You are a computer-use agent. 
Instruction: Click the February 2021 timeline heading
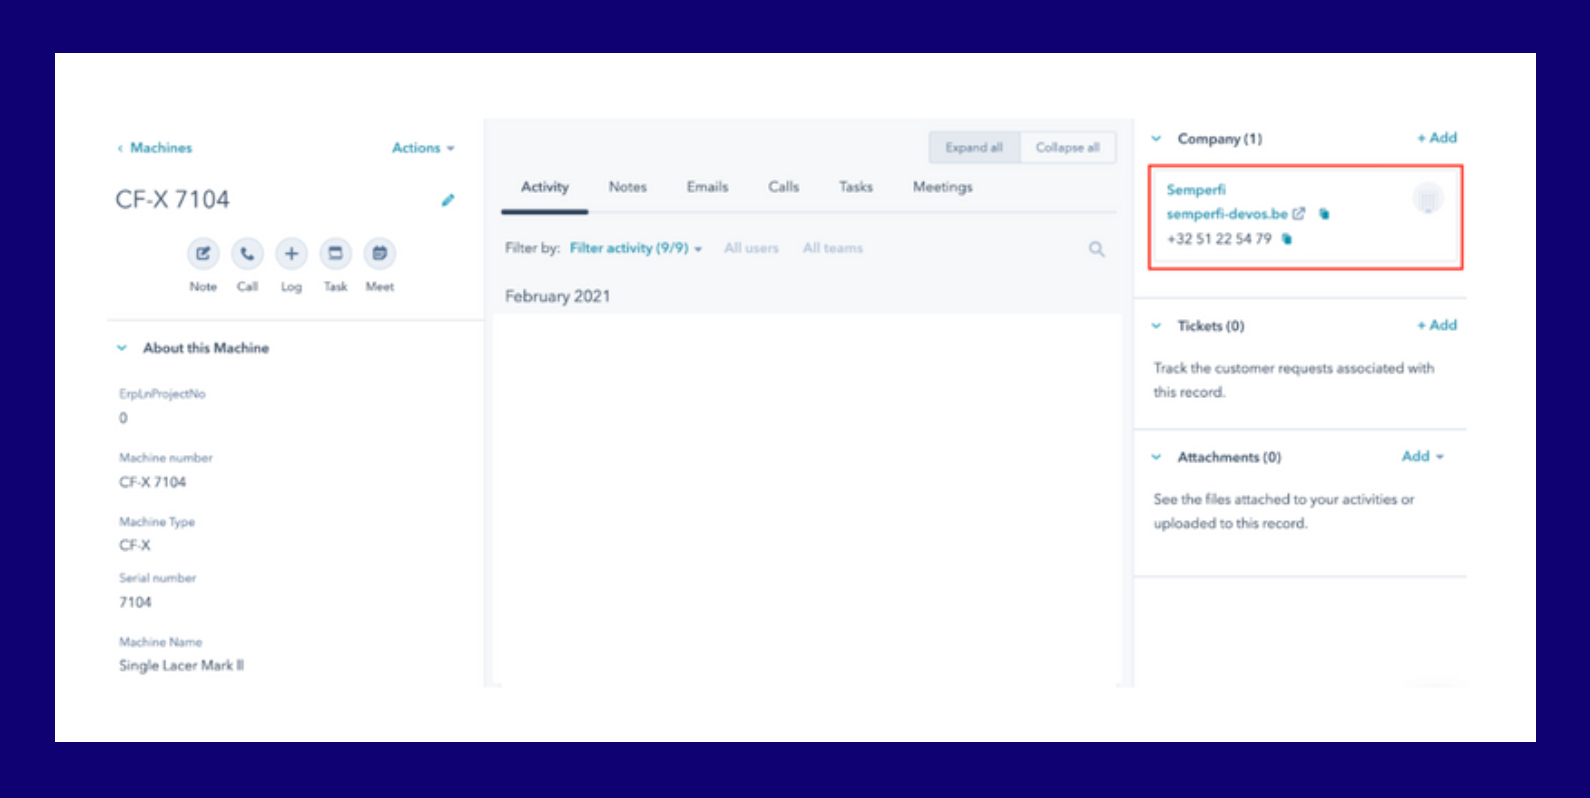point(557,296)
